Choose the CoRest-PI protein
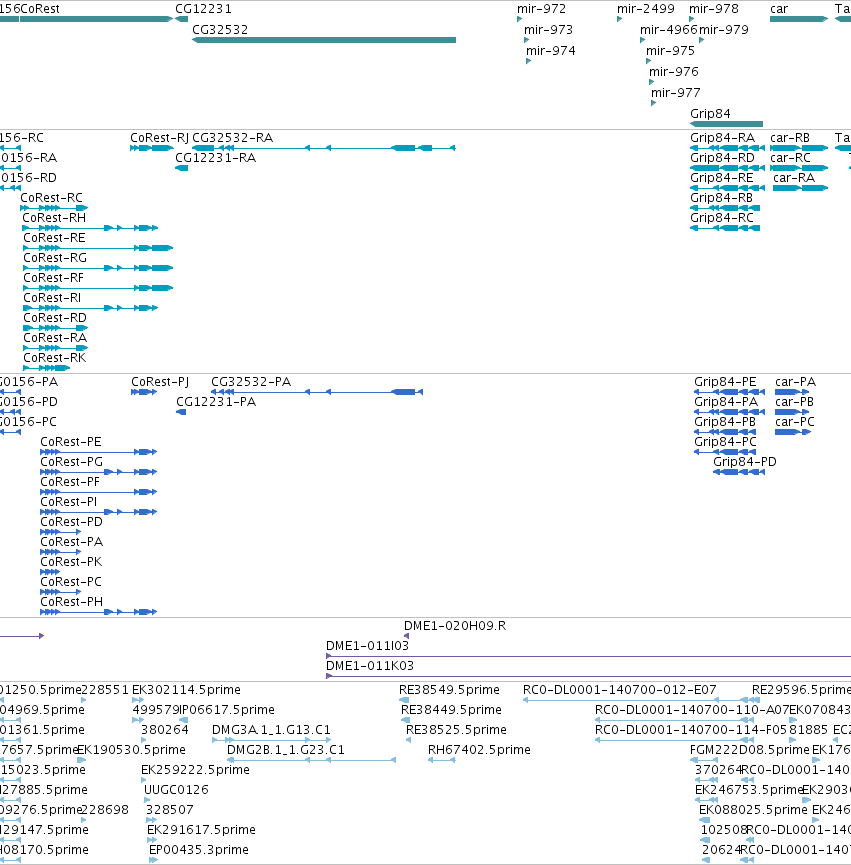The image size is (851, 865). click(x=99, y=512)
